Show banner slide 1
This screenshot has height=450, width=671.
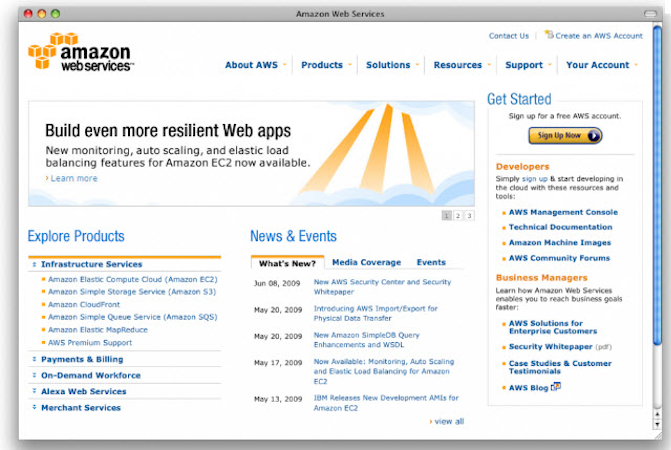click(446, 216)
